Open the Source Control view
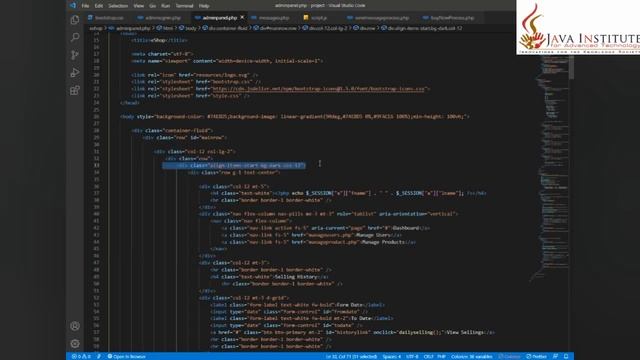 point(75,55)
